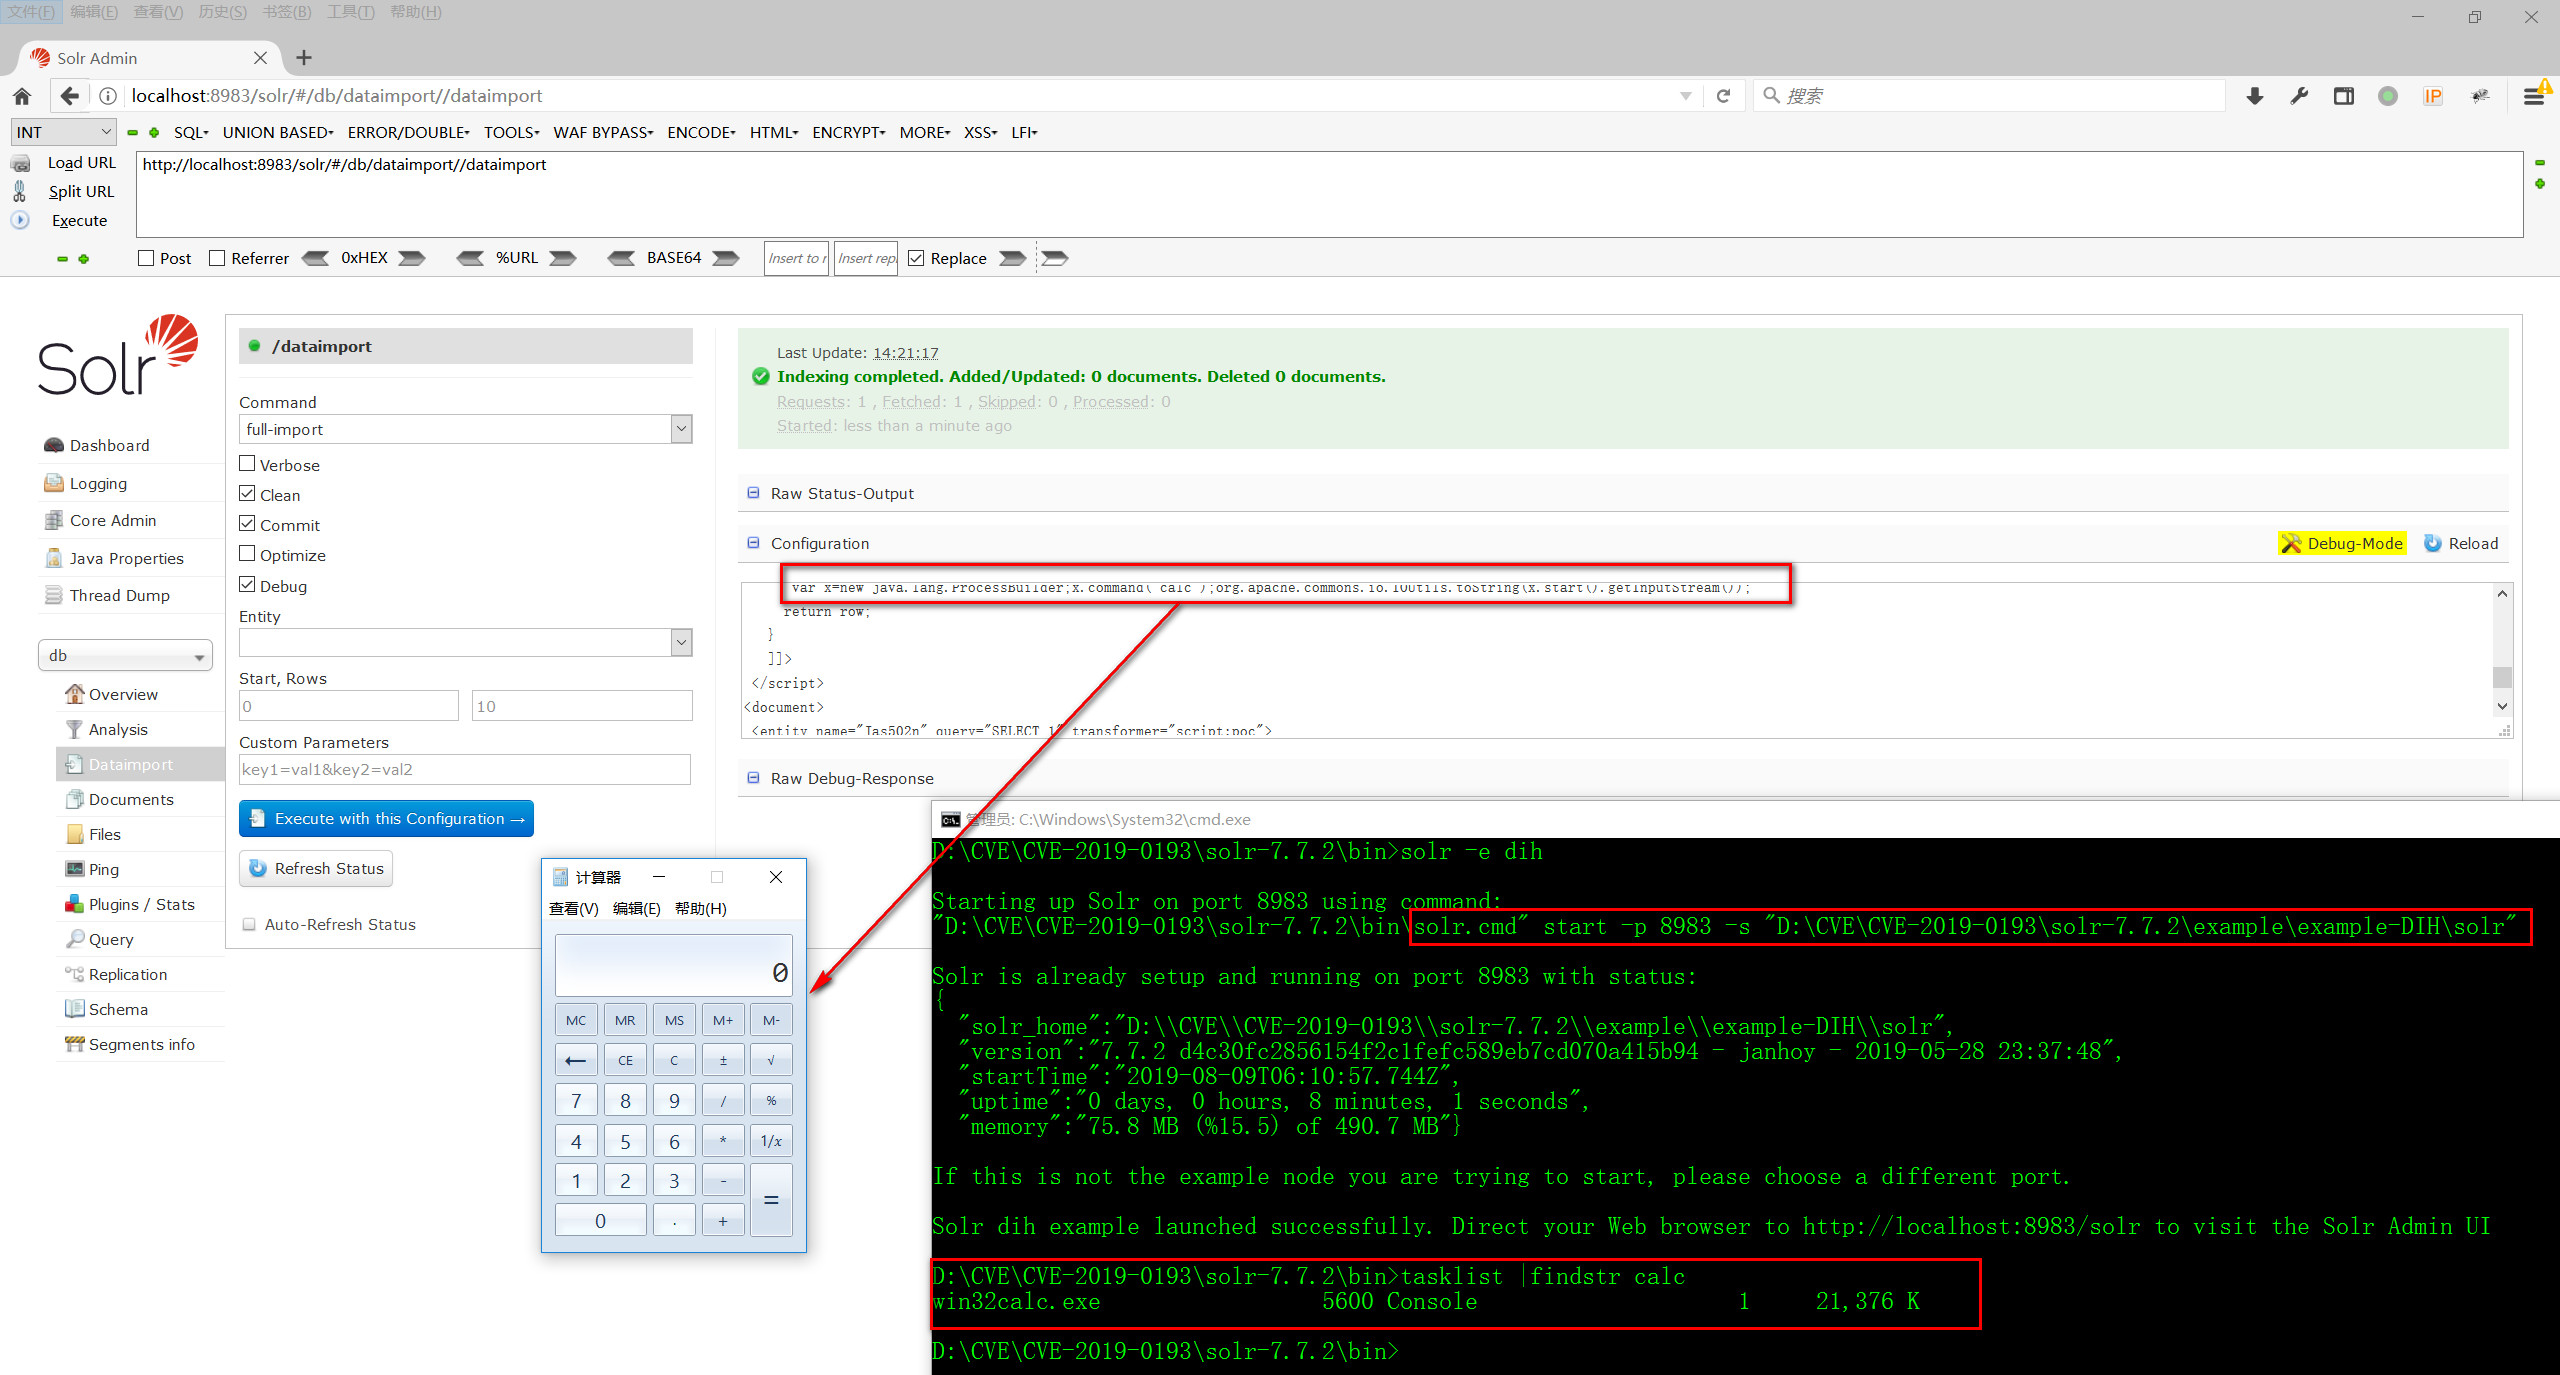The image size is (2560, 1375).
Task: Click the Load URL icon
Action: [20, 163]
